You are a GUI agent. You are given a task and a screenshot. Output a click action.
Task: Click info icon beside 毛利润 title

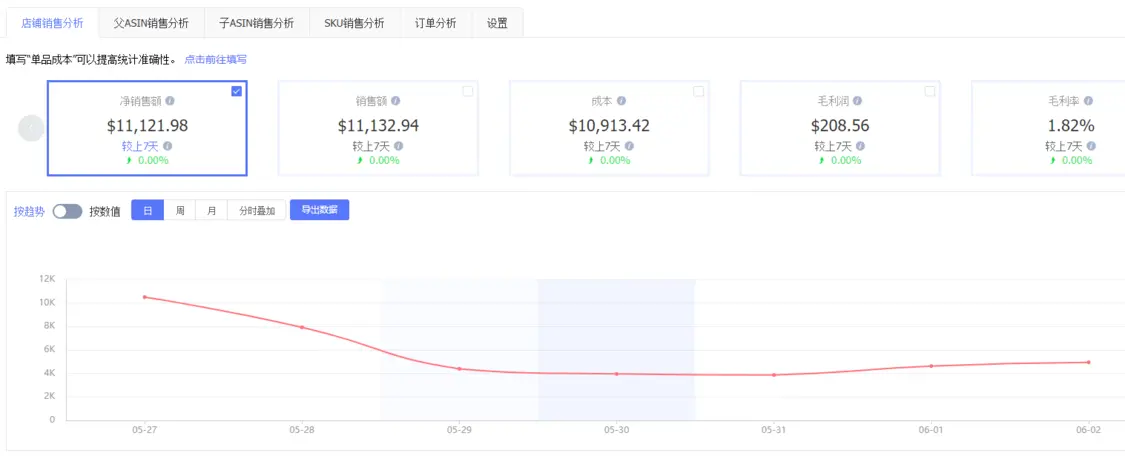click(857, 101)
